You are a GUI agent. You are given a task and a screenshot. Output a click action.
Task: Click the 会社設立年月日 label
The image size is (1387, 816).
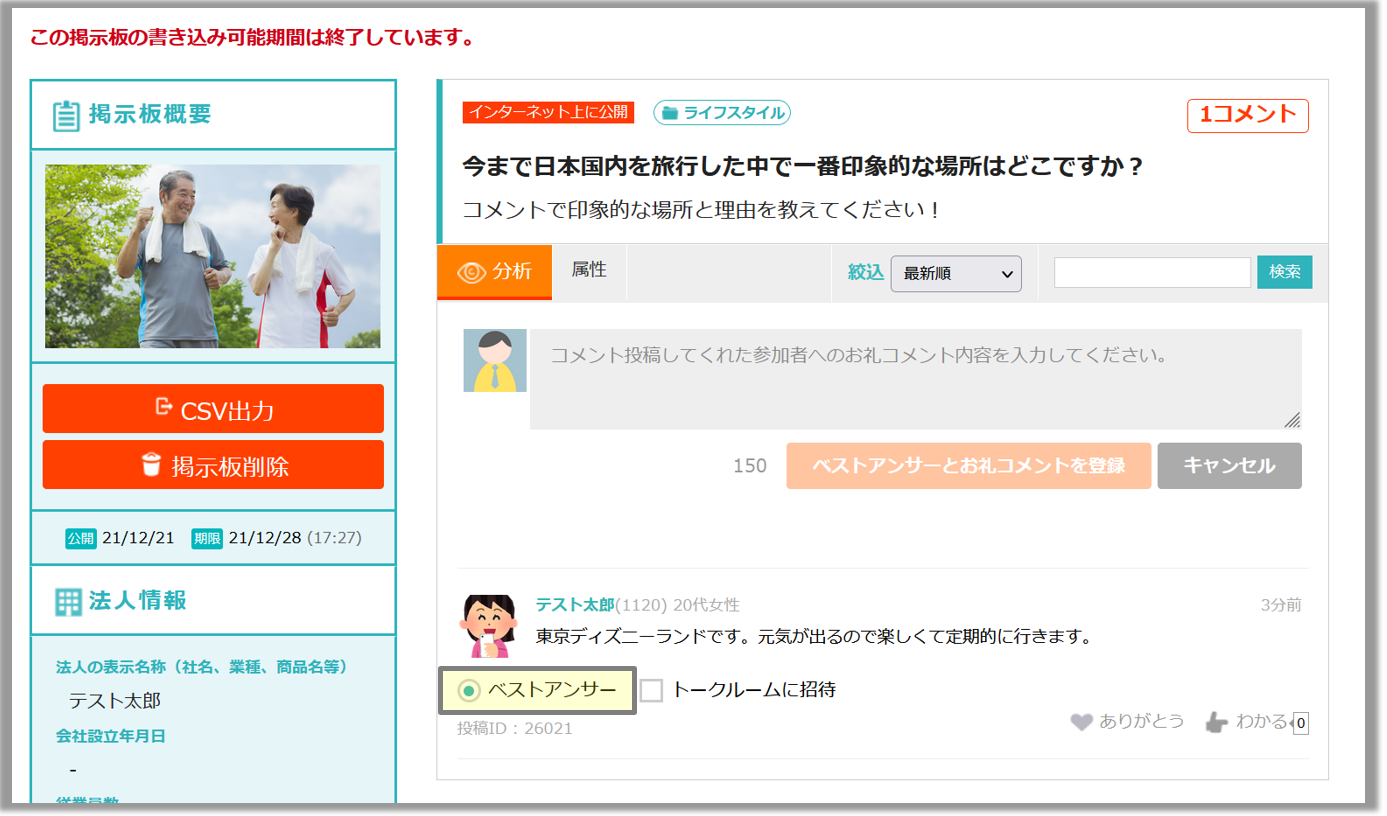[111, 736]
